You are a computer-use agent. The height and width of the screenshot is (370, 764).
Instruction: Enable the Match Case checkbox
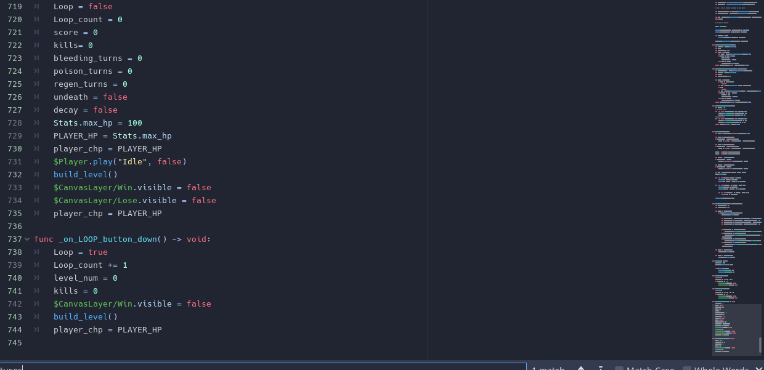[x=619, y=369]
